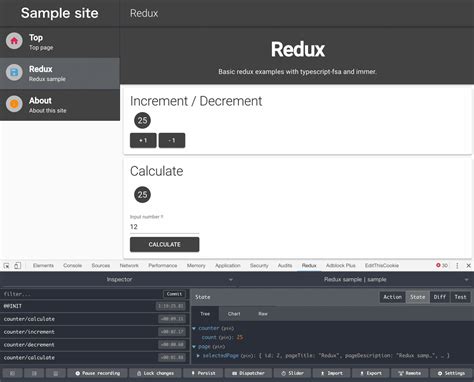Select the Raw sub-tab
Viewport: 474px width, 382px height.
[x=263, y=314]
